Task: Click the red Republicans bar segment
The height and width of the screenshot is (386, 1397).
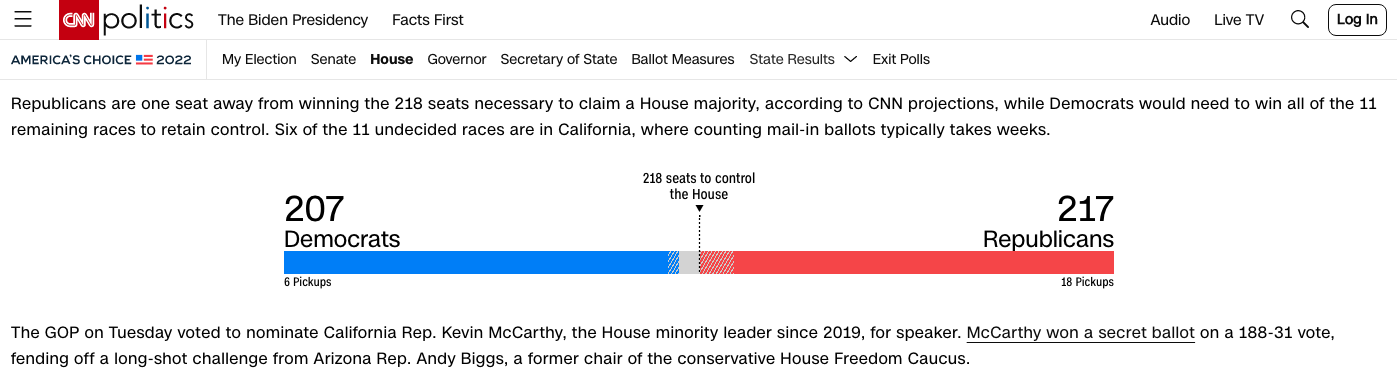Action: click(x=924, y=262)
